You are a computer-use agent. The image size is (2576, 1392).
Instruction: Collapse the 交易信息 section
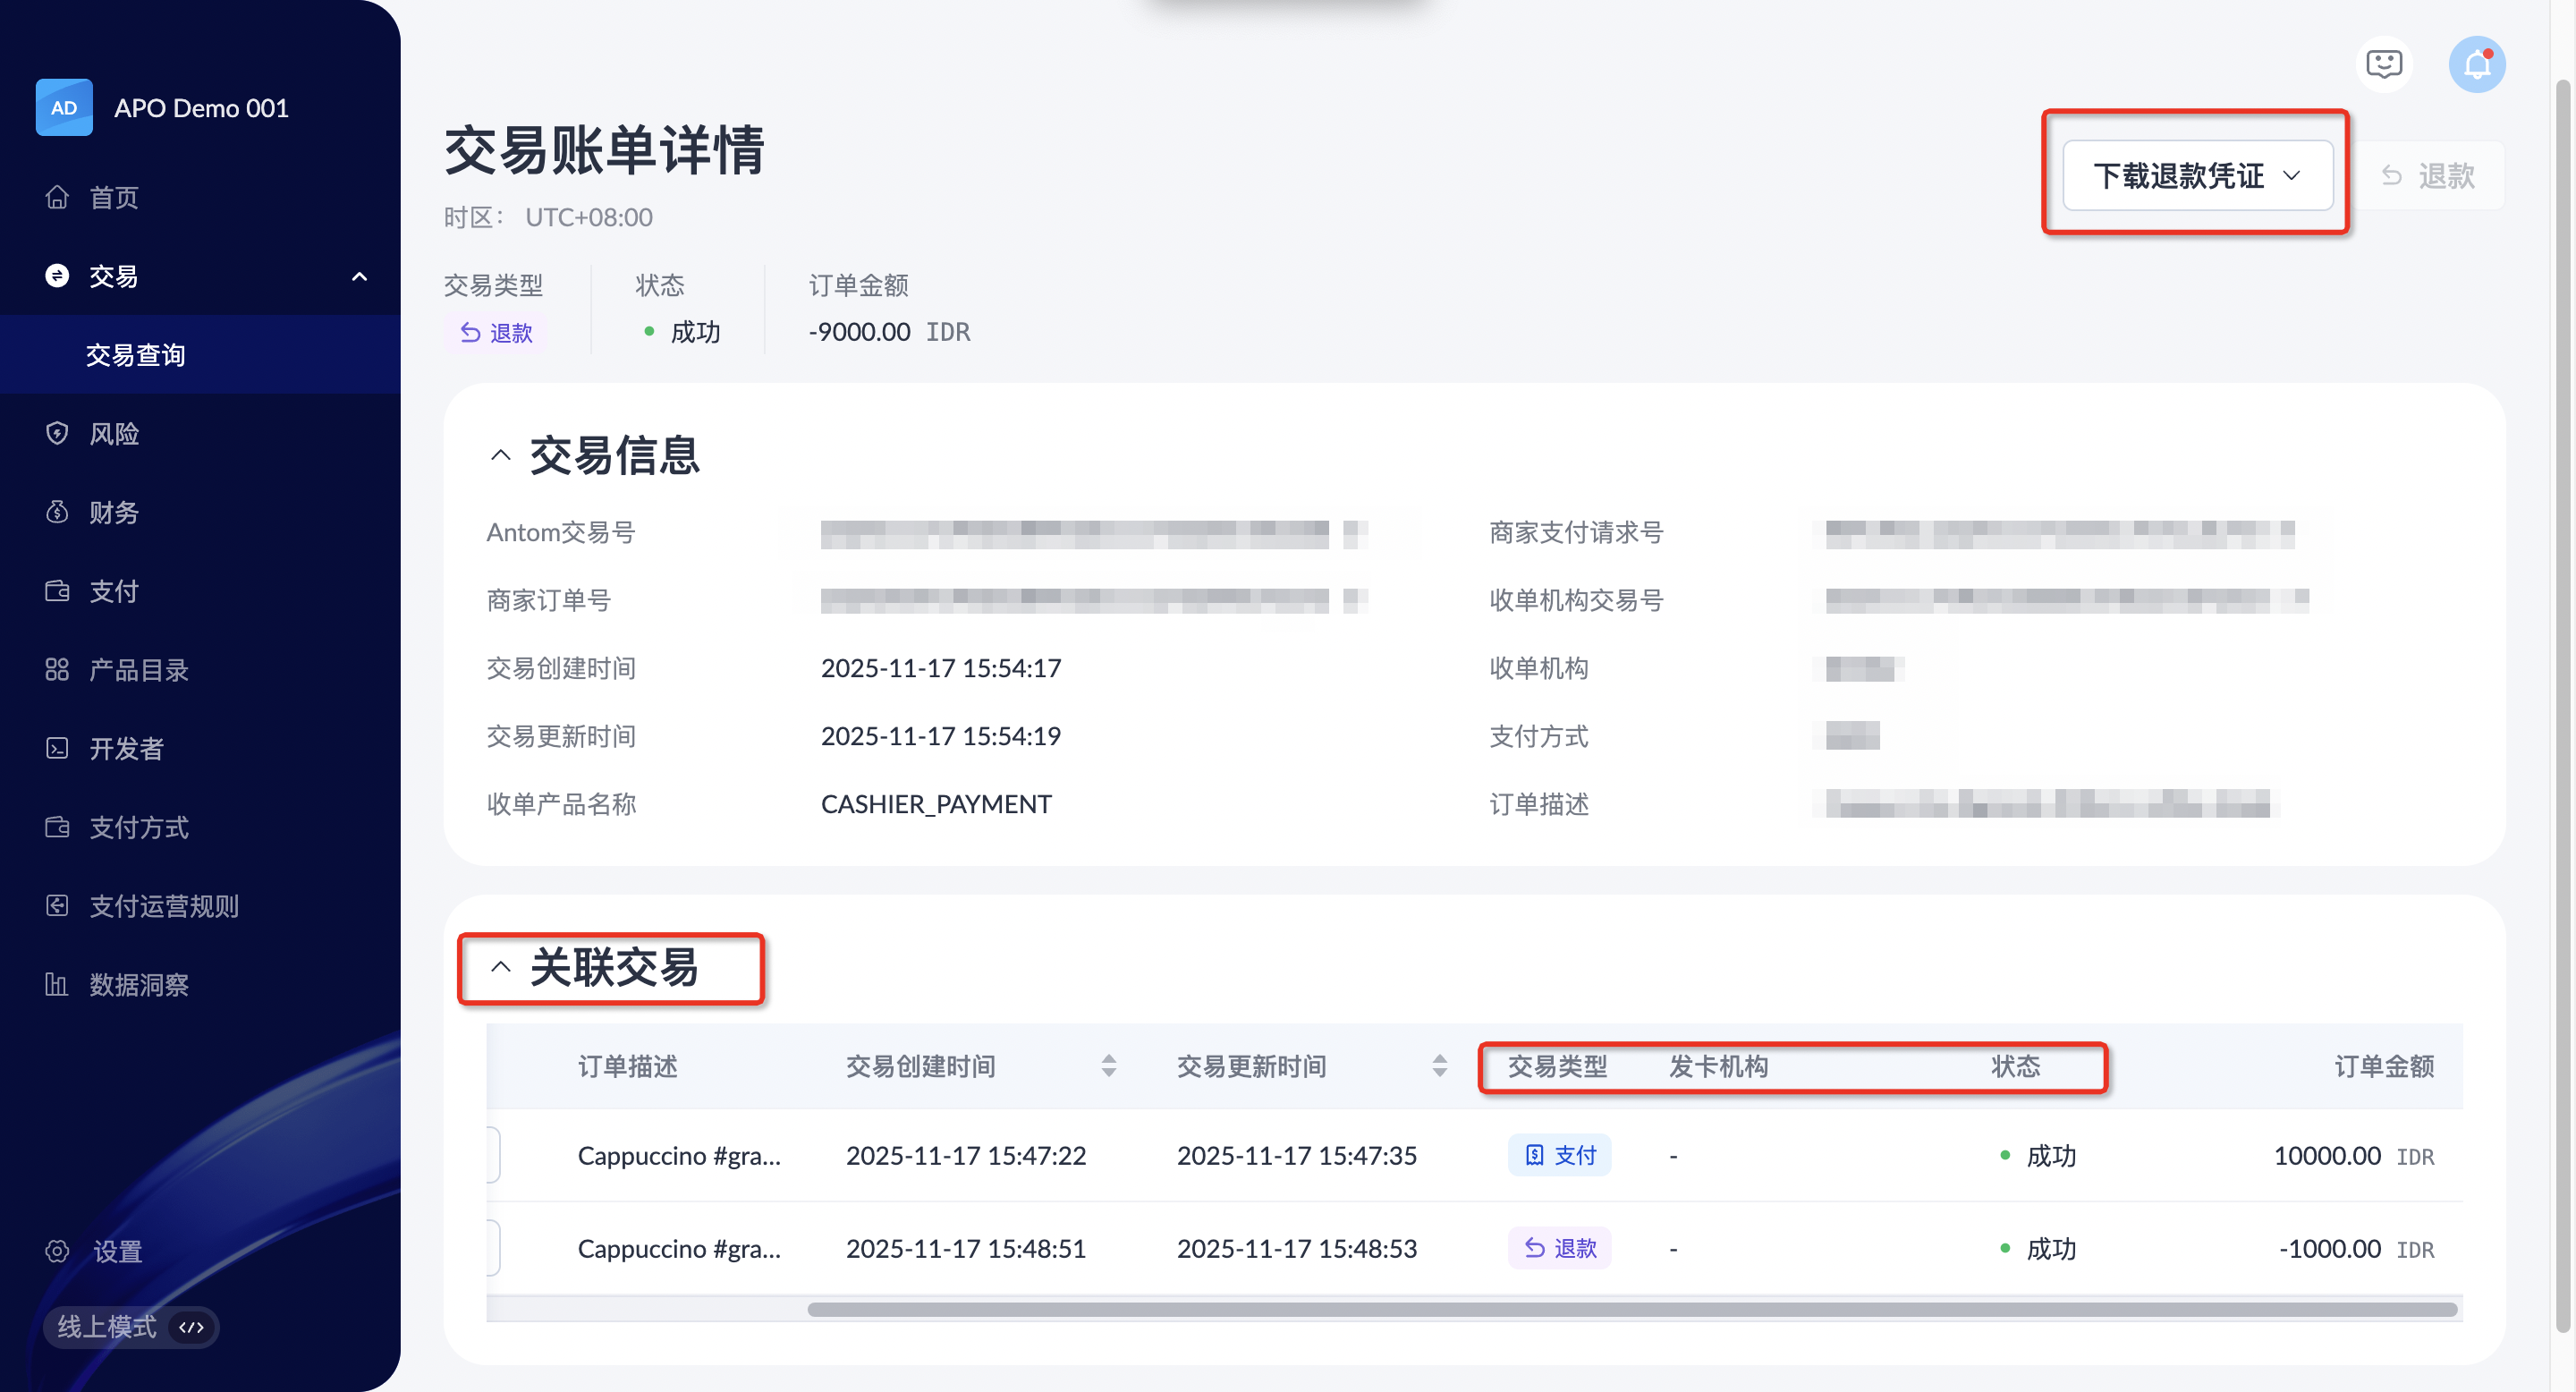coord(500,456)
